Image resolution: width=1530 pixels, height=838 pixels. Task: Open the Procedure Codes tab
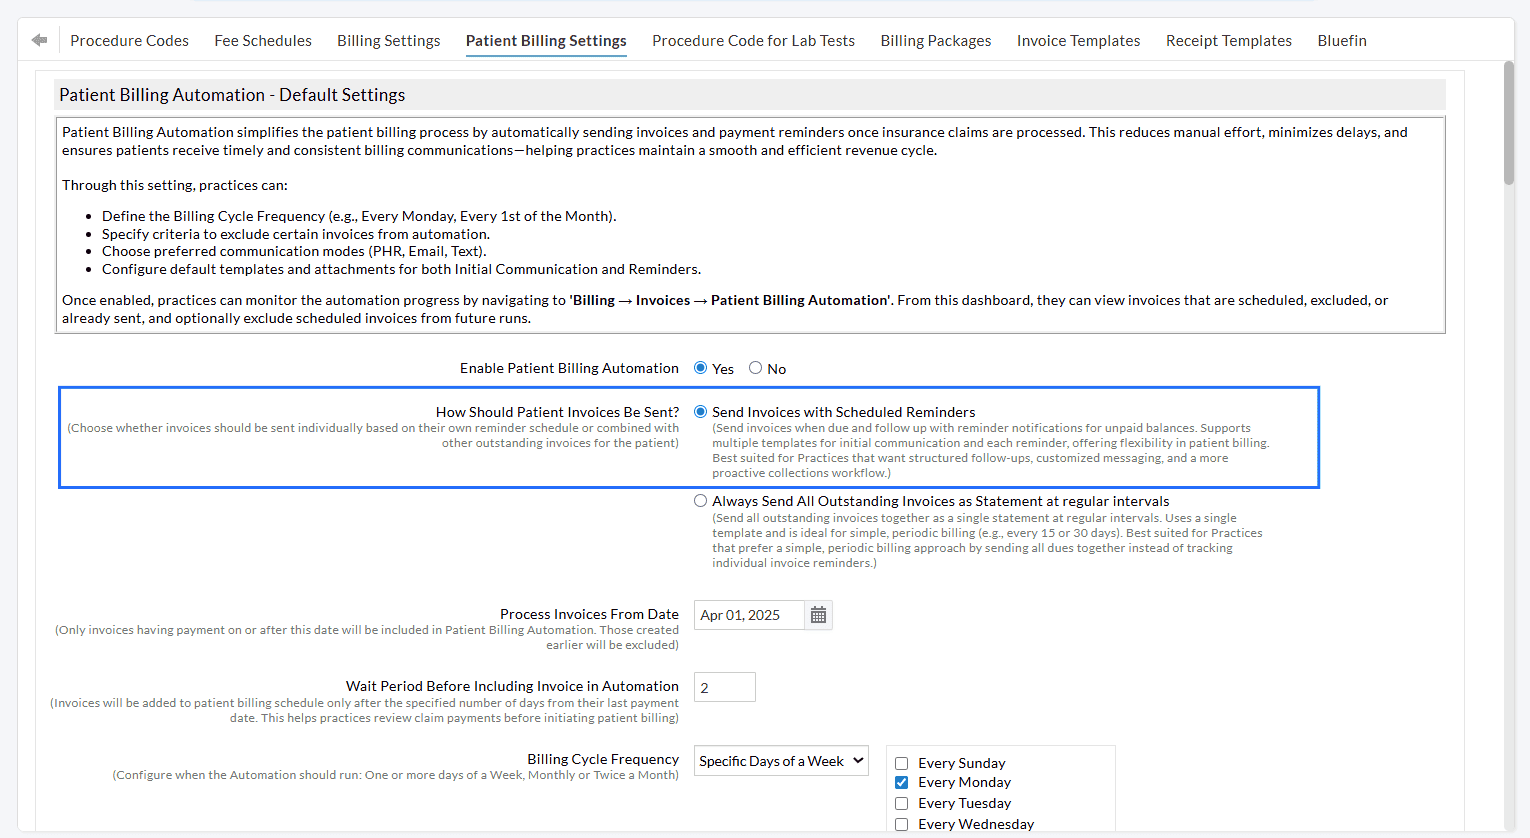[129, 41]
